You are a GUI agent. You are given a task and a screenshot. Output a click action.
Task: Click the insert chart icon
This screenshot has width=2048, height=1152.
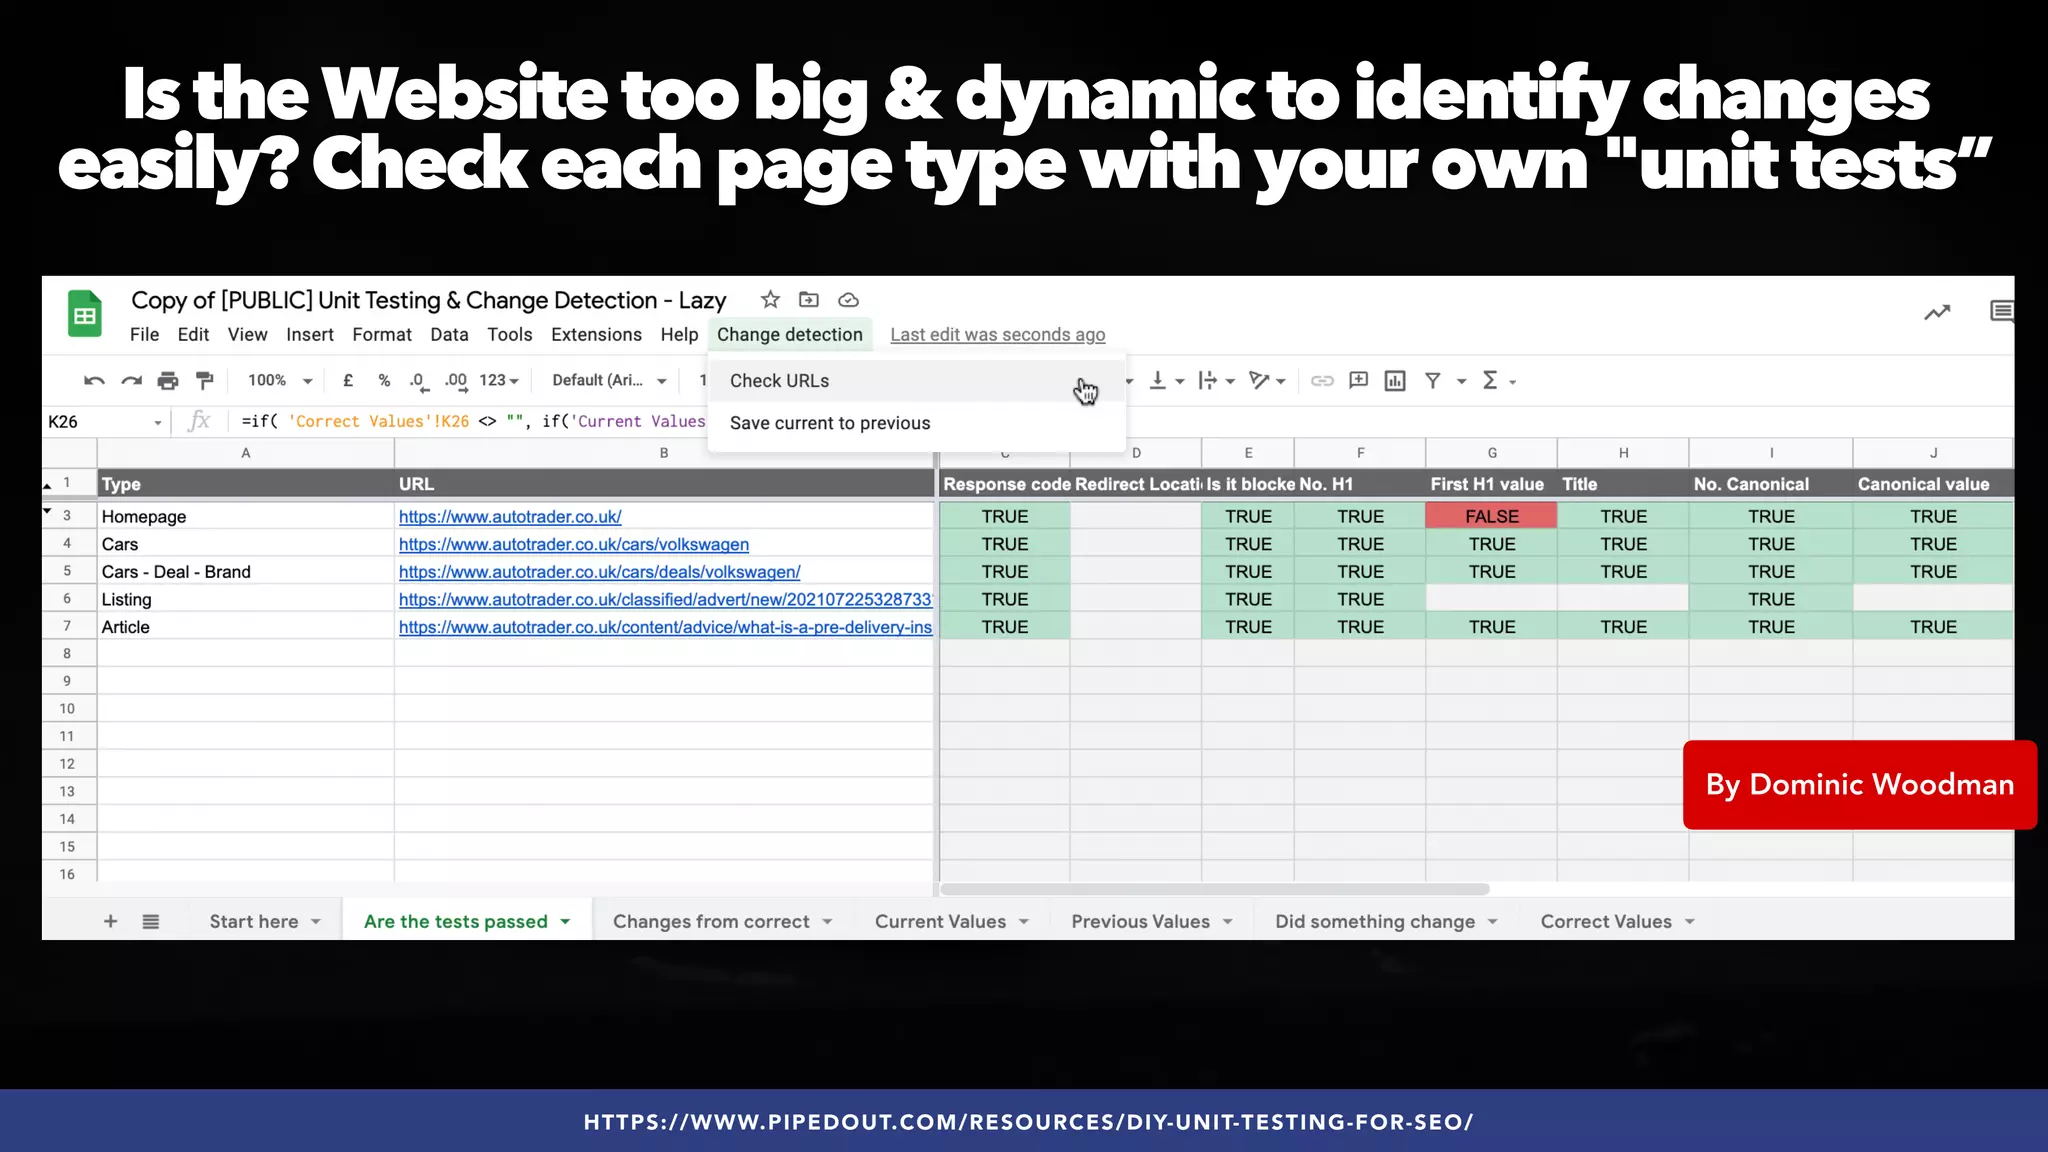point(1395,381)
